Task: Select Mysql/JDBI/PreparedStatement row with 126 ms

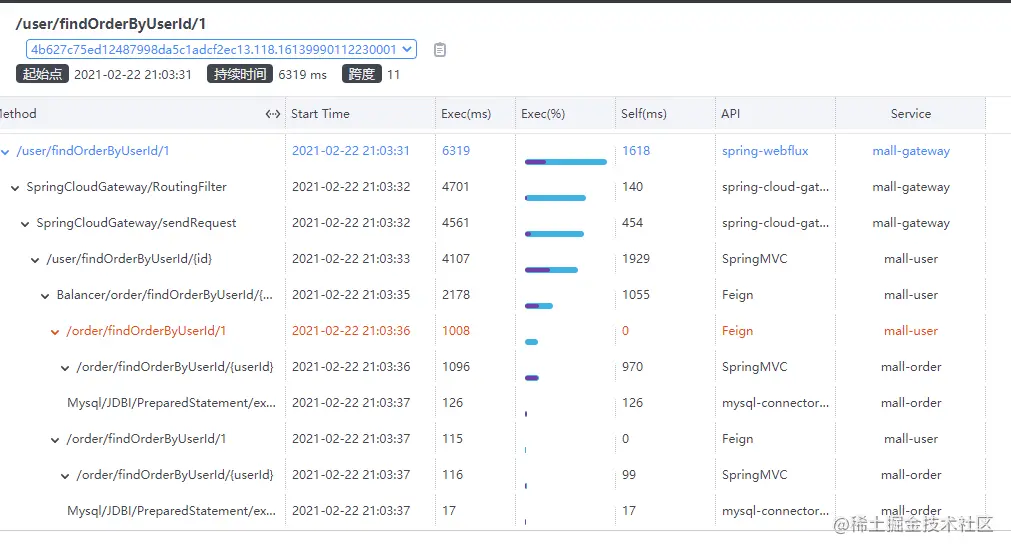Action: [x=172, y=403]
